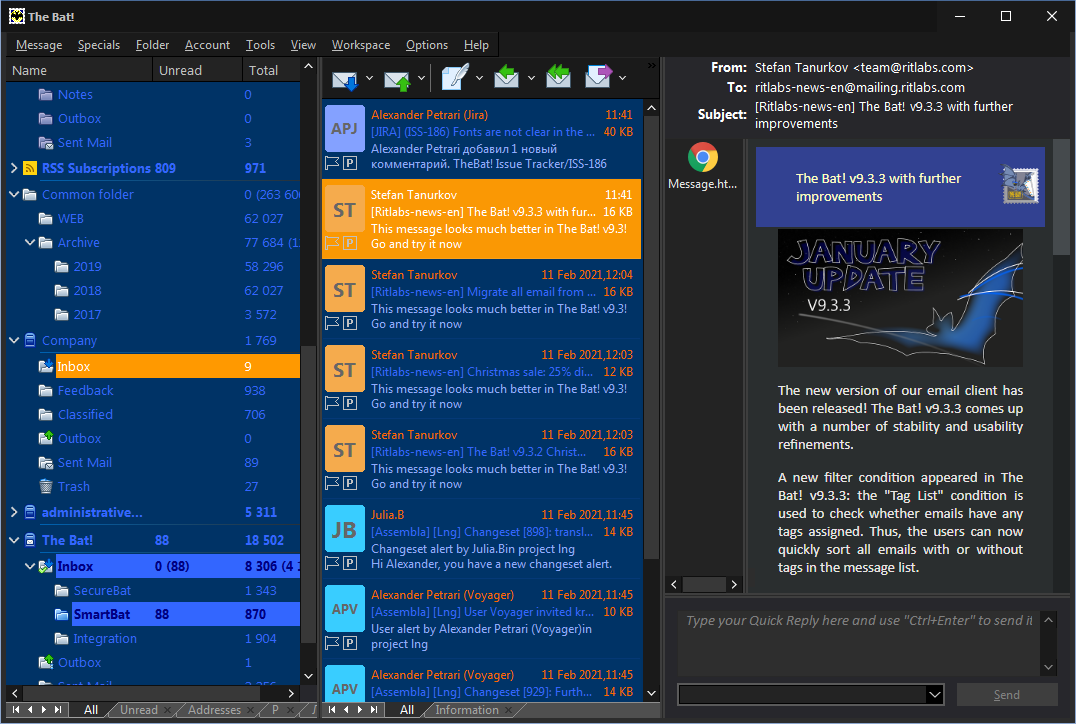Open the New Message dropdown arrow
1076x724 pixels.
point(479,78)
